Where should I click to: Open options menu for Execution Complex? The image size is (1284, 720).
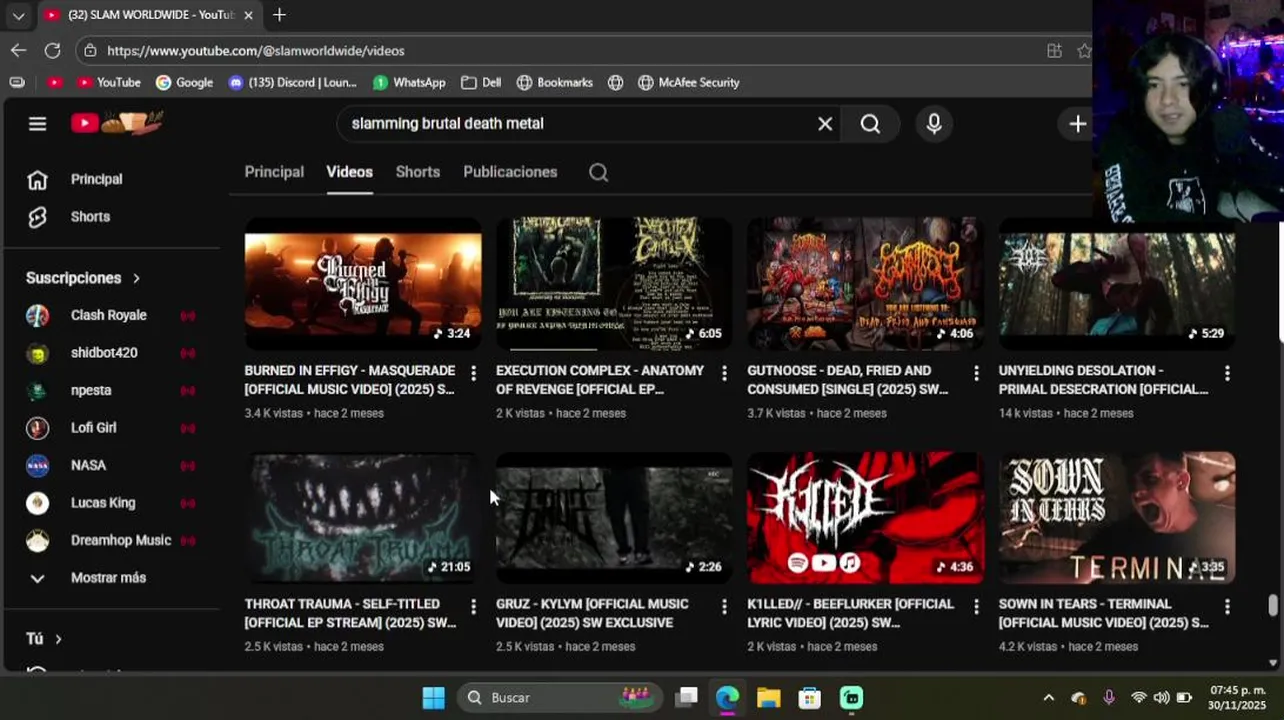pyautogui.click(x=724, y=373)
